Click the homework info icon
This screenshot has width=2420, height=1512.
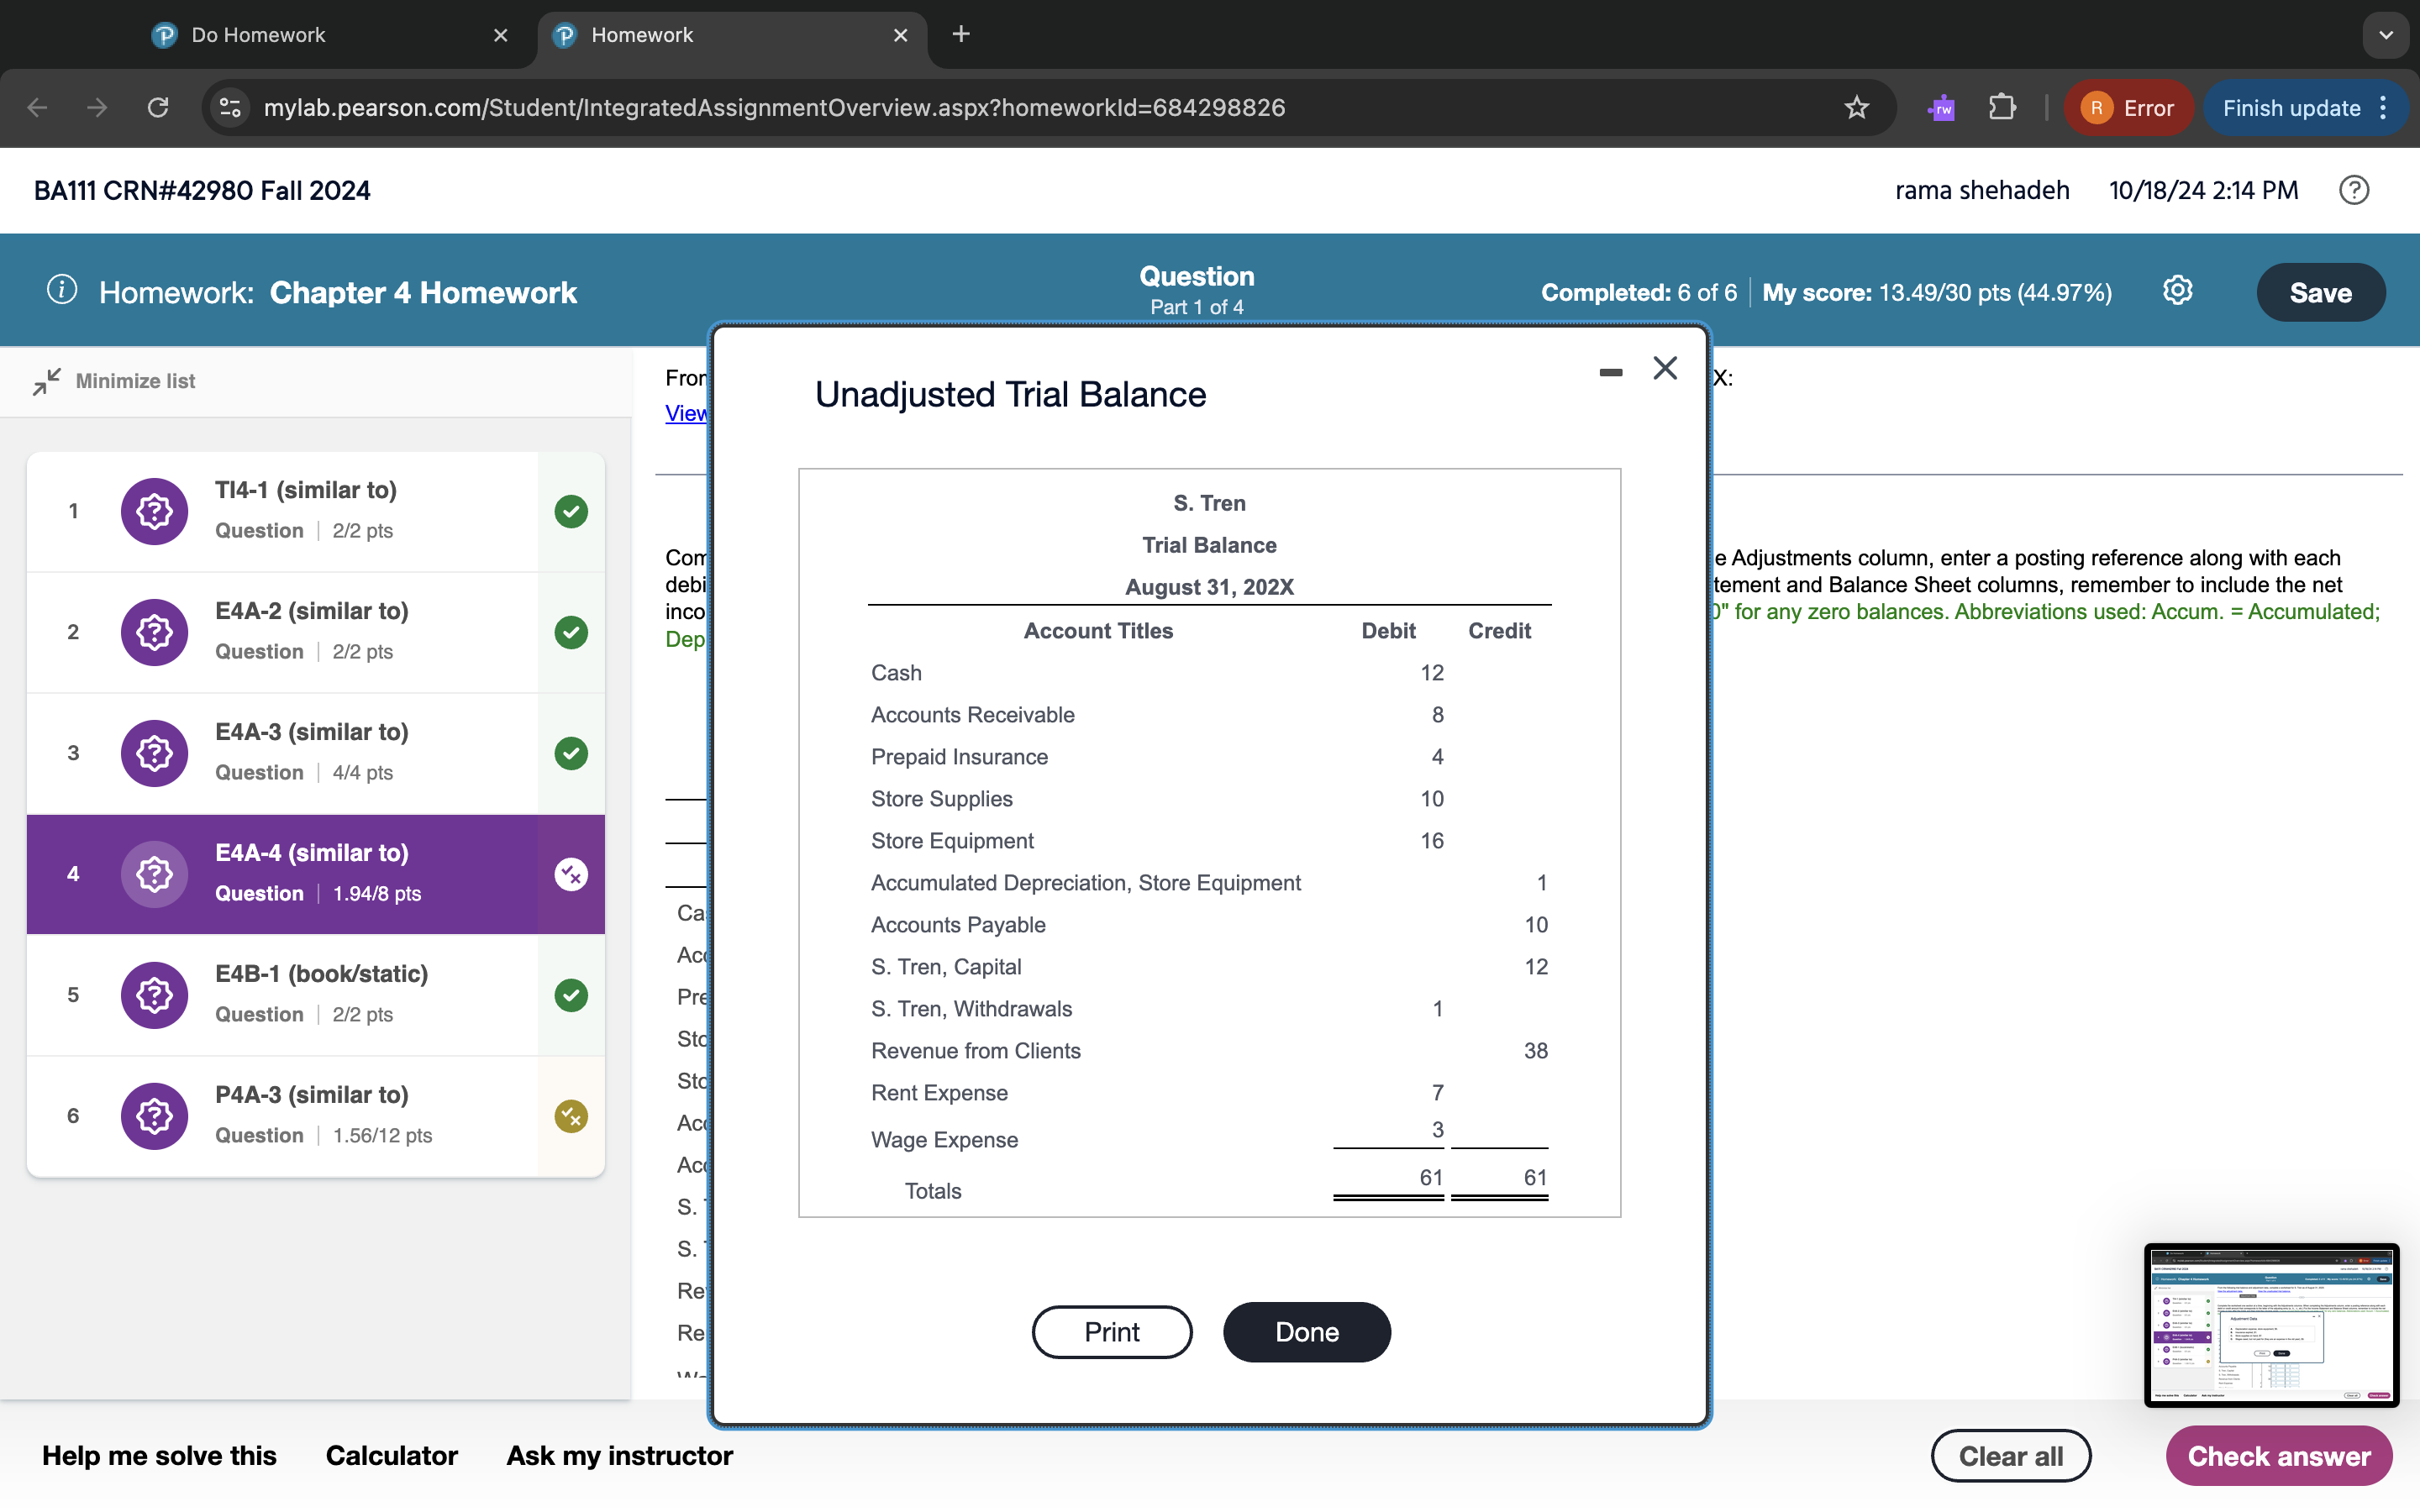[62, 291]
